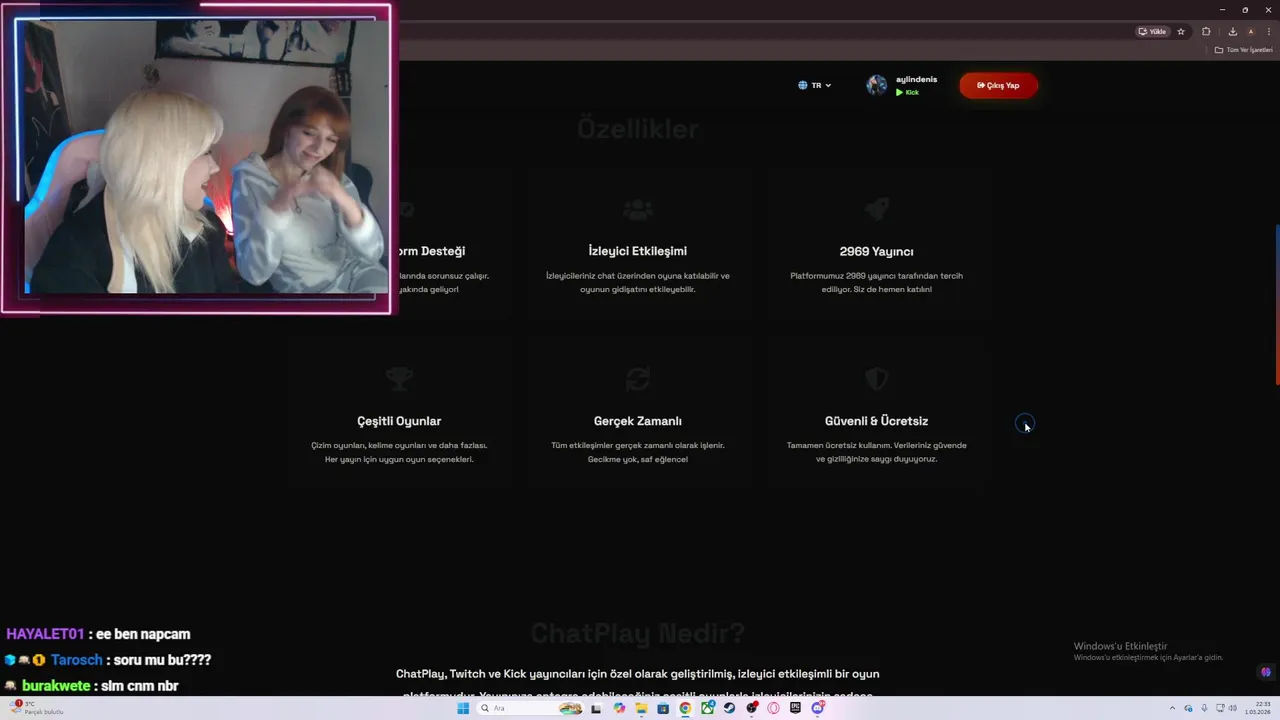Screen dimensions: 1280x720
Task: Click the 2969 Yayıncı card title
Action: click(877, 251)
